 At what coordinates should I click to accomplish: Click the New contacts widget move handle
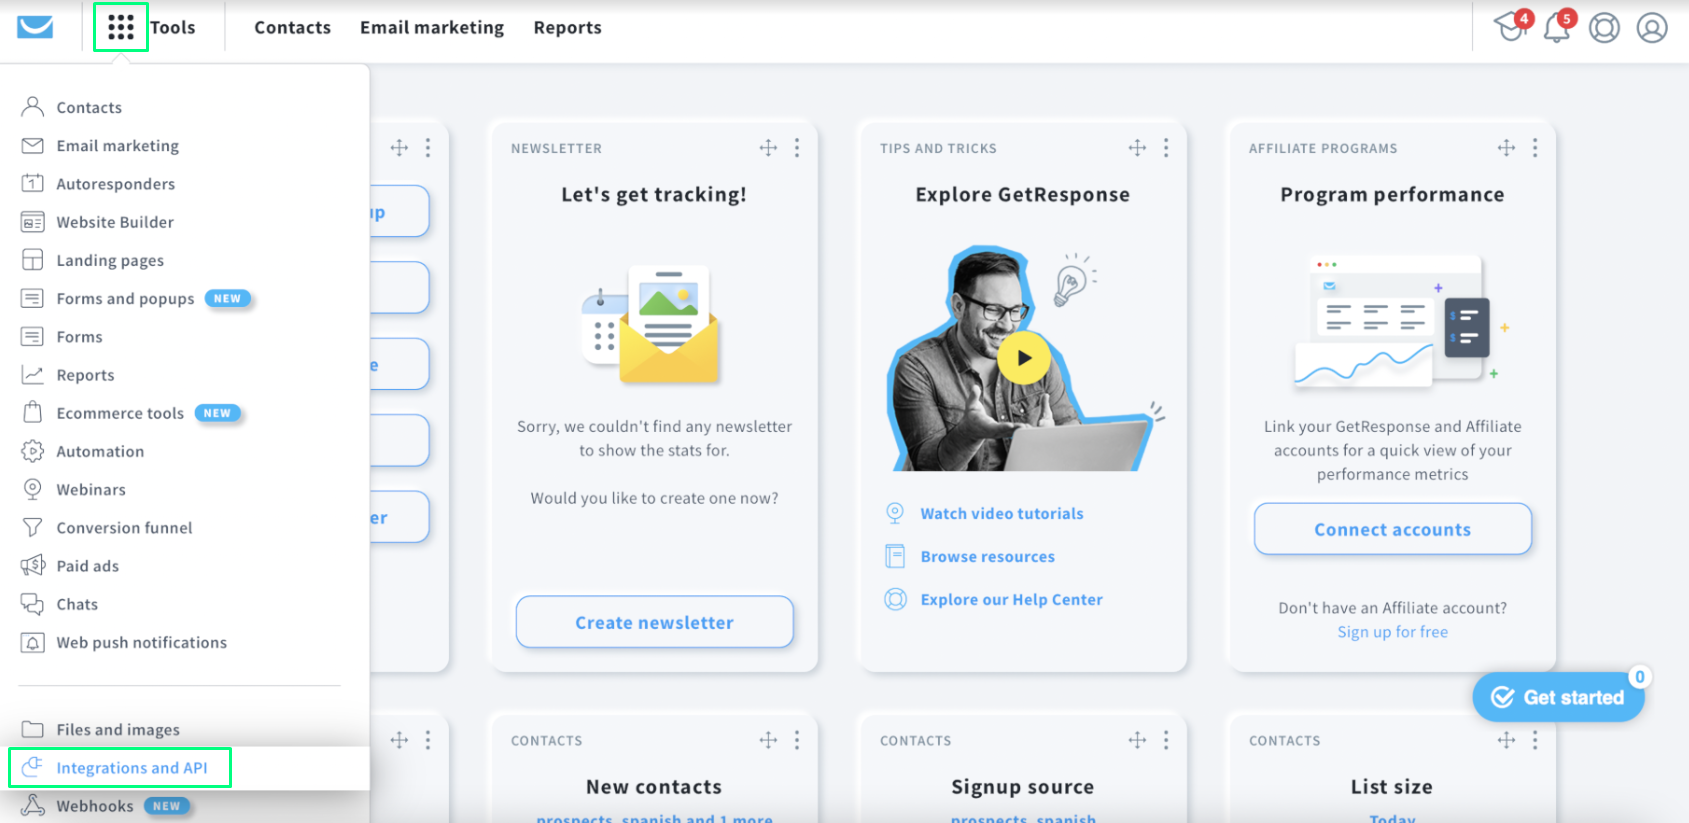(x=768, y=740)
